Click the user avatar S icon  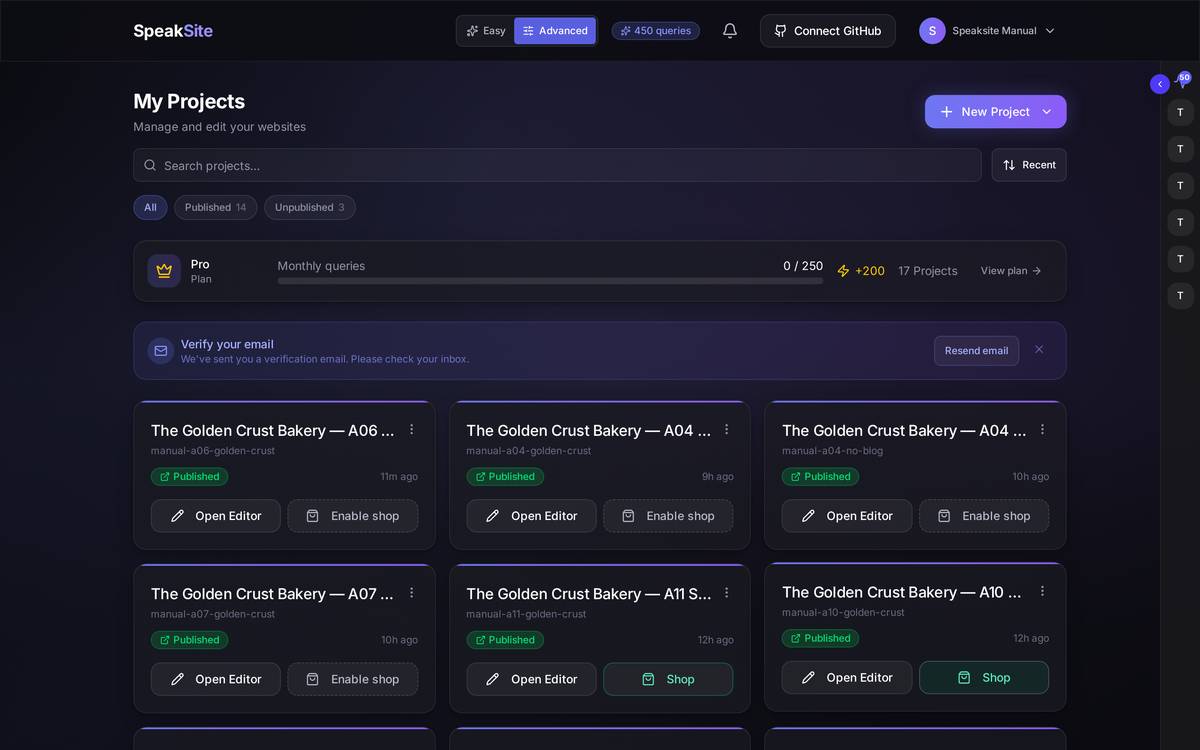(x=932, y=31)
